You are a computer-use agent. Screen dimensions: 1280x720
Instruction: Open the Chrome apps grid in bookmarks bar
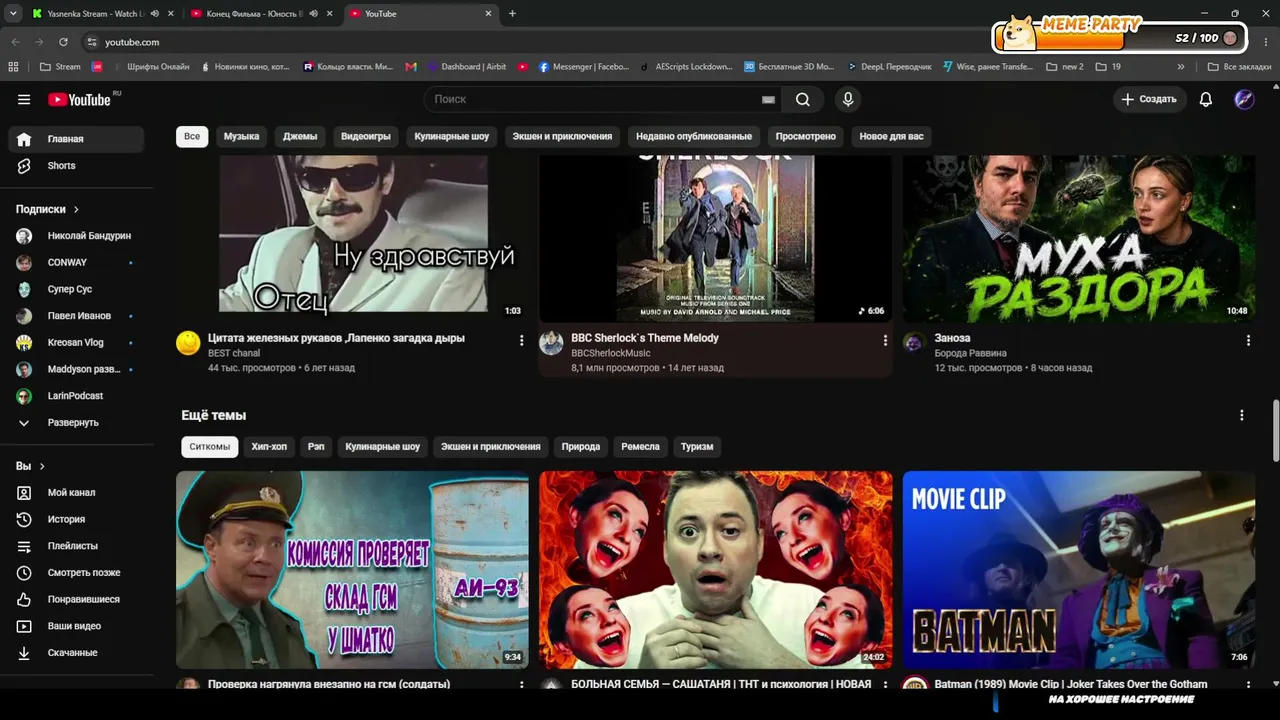click(x=13, y=67)
